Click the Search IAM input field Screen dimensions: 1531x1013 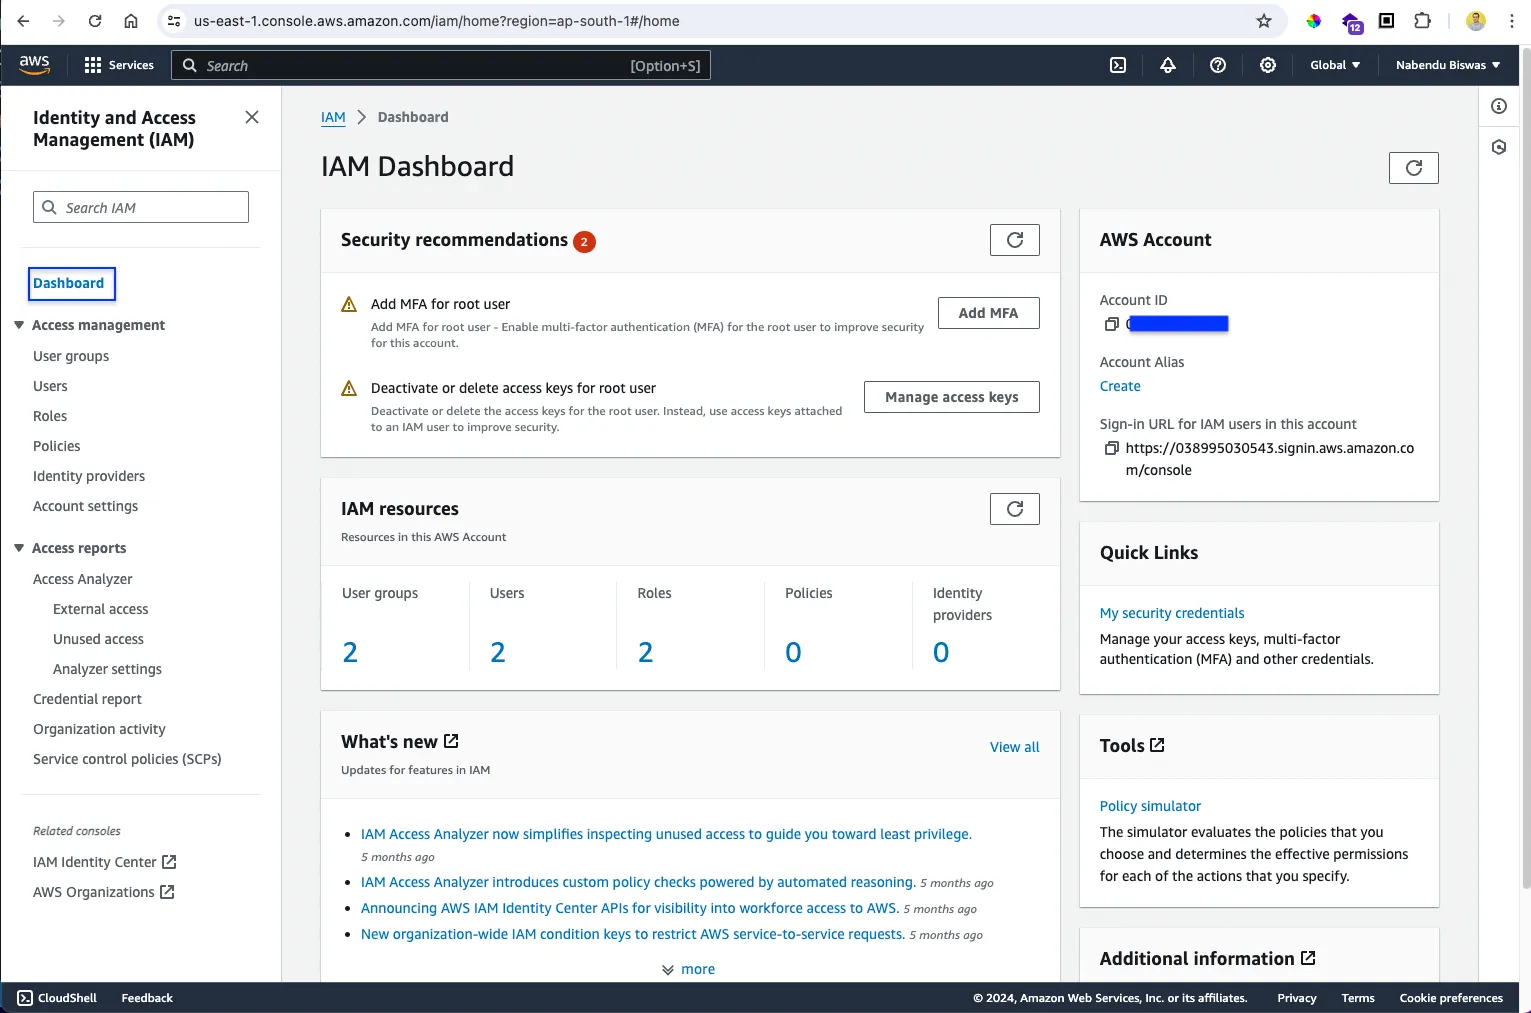point(141,207)
